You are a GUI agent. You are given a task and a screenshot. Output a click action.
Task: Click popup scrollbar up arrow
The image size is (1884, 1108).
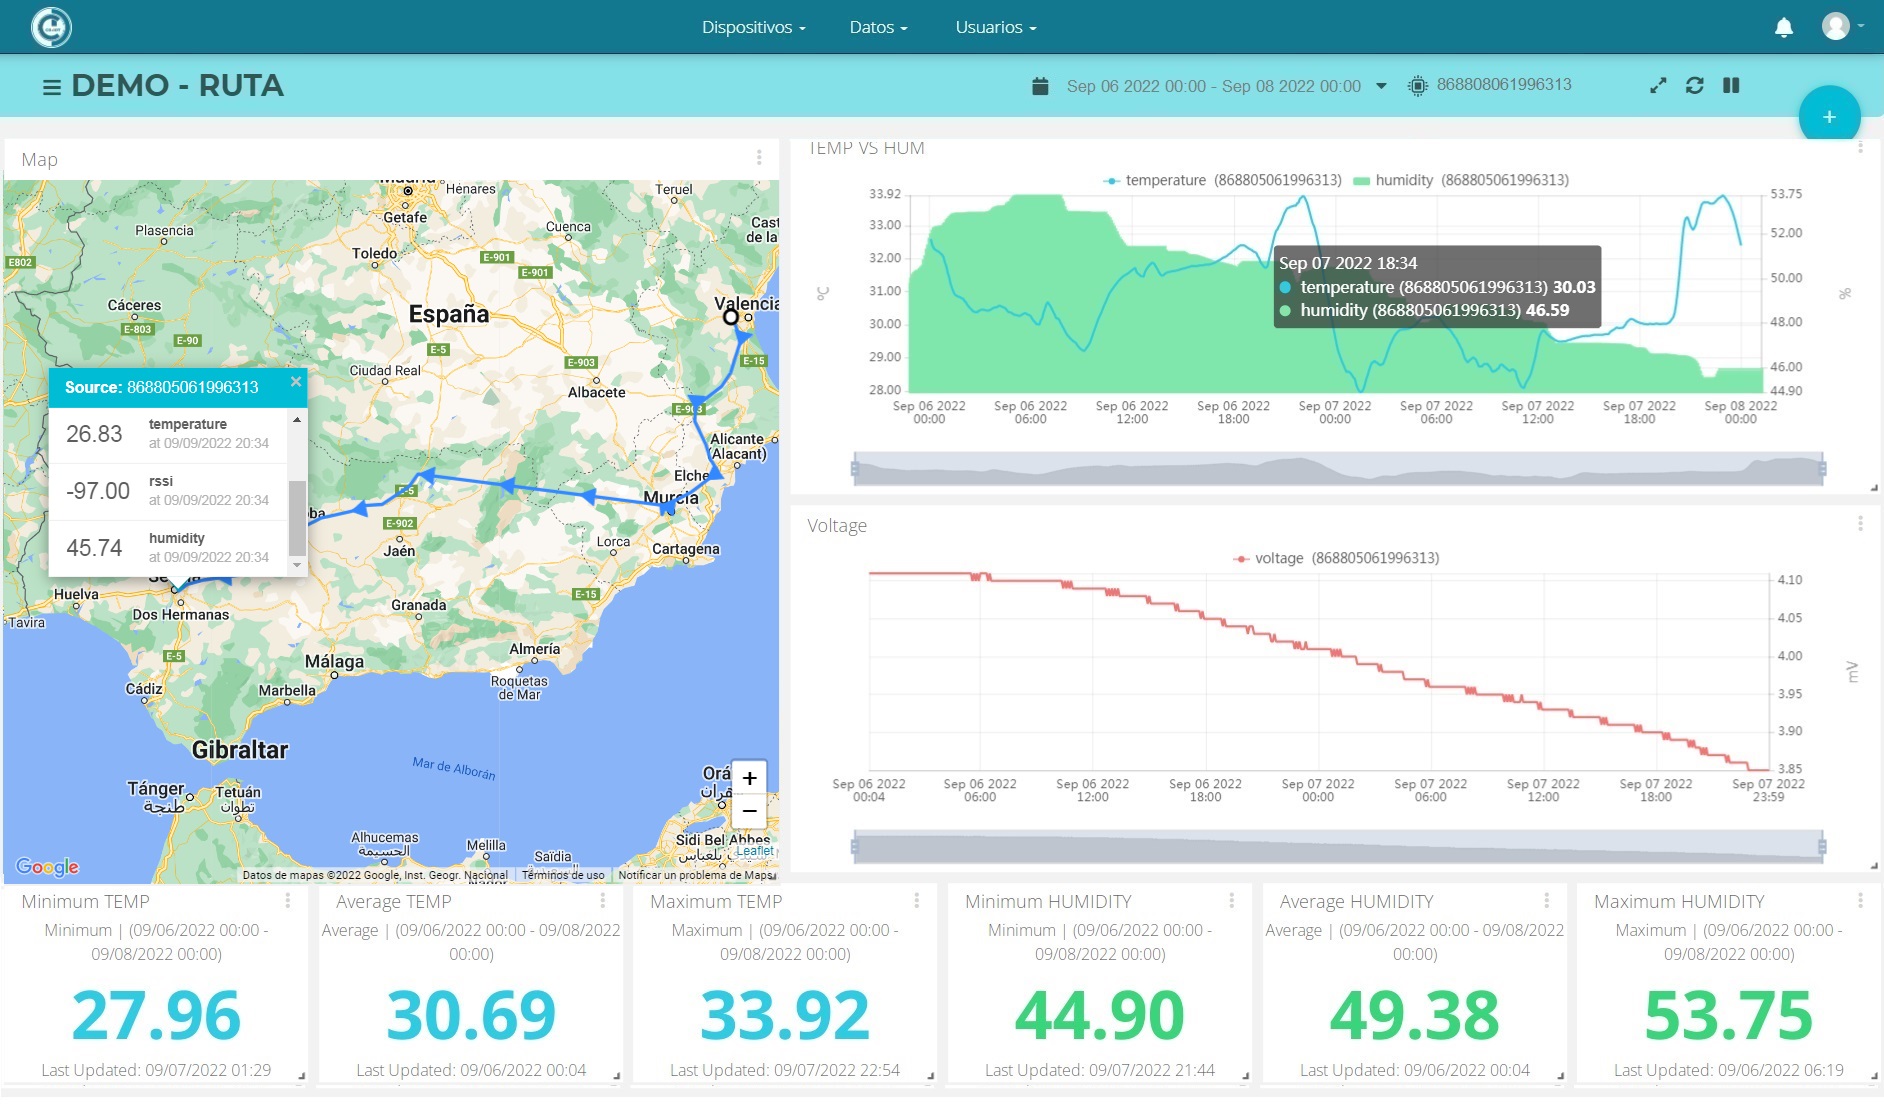point(297,419)
